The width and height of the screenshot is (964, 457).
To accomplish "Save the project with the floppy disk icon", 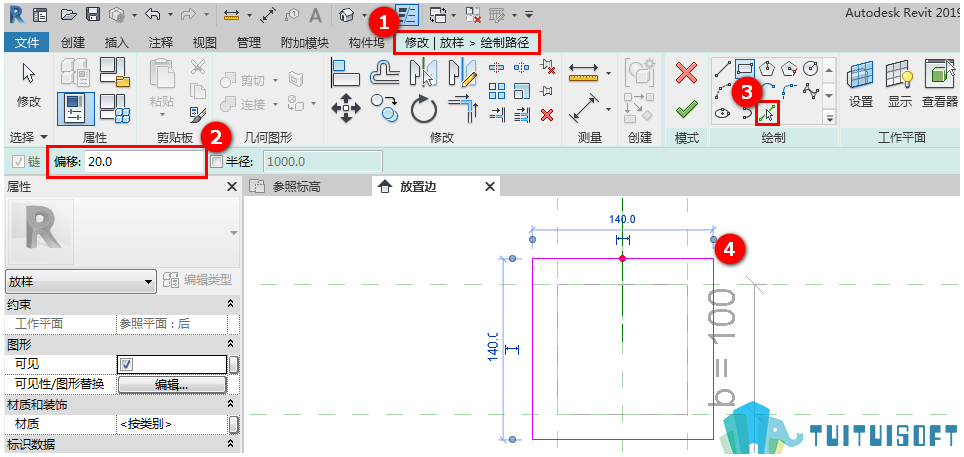I will tap(92, 14).
